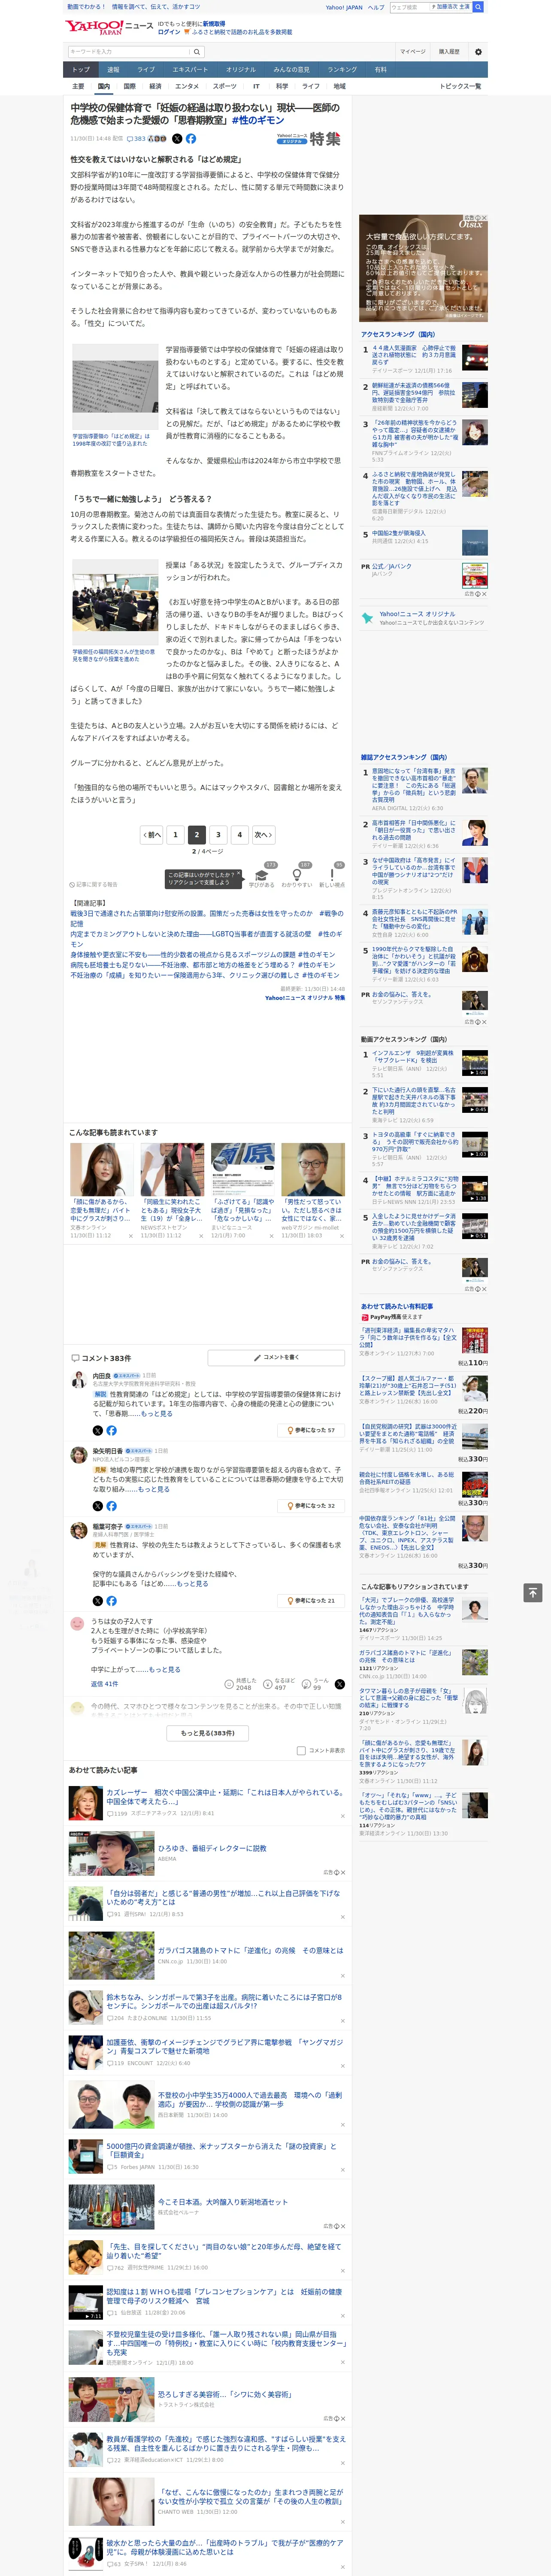Click the Yahoo!ニュース オリジナル bird icon
Image resolution: width=551 pixels, height=2576 pixels.
[368, 618]
